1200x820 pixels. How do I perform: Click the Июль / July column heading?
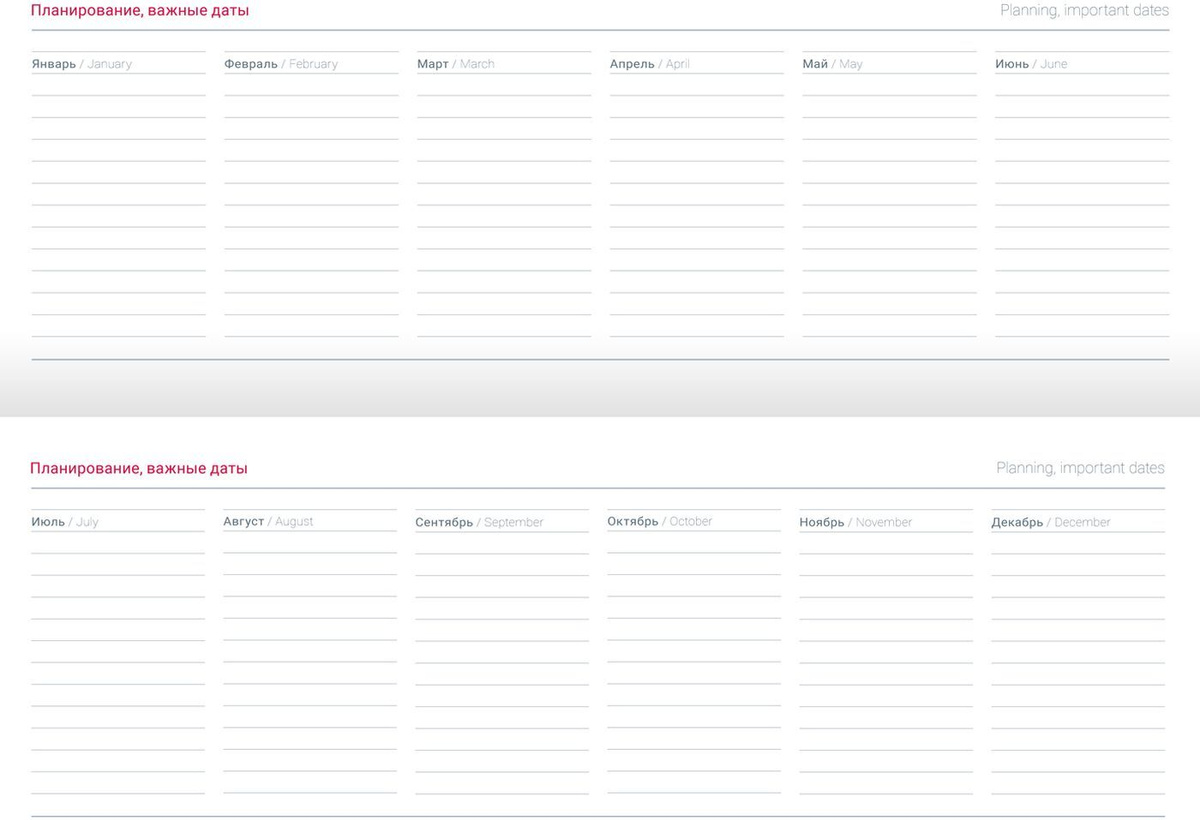[65, 522]
